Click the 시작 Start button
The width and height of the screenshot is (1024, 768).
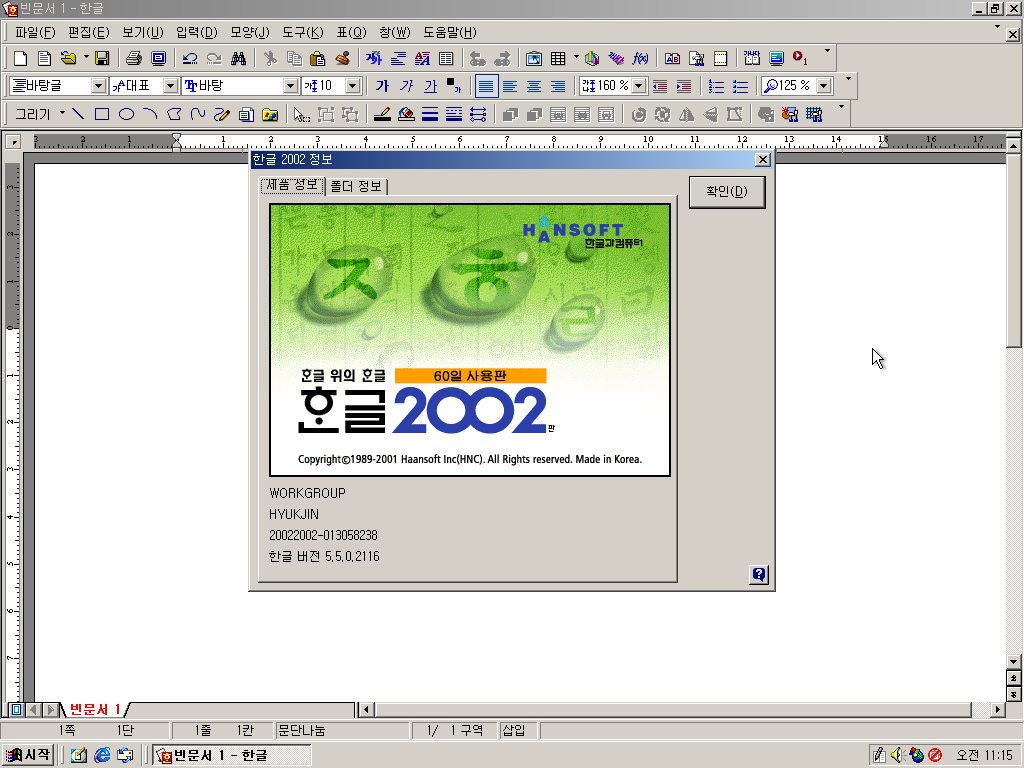pos(27,755)
